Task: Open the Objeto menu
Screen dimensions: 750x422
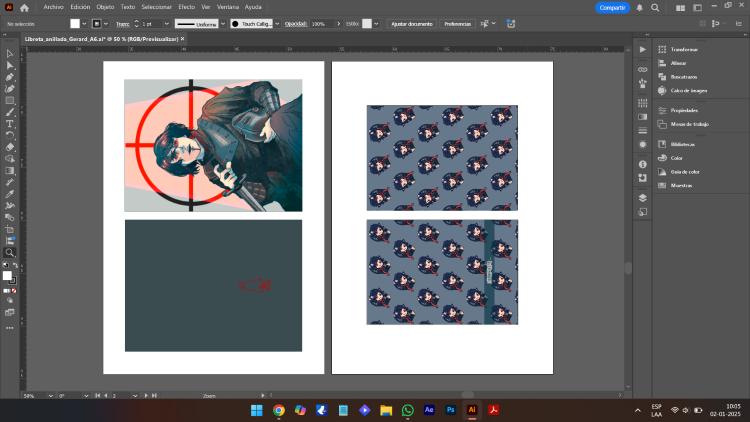Action: [x=105, y=7]
